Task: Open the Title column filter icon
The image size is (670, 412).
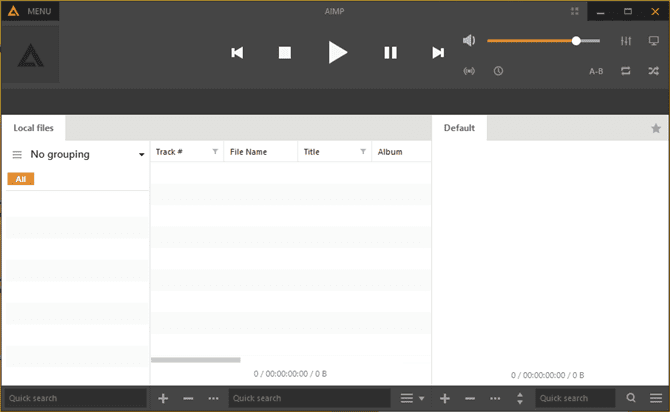Action: point(363,152)
